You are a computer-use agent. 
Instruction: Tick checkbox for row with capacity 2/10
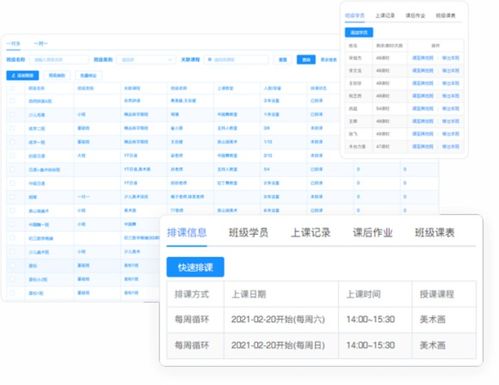[x=13, y=156]
